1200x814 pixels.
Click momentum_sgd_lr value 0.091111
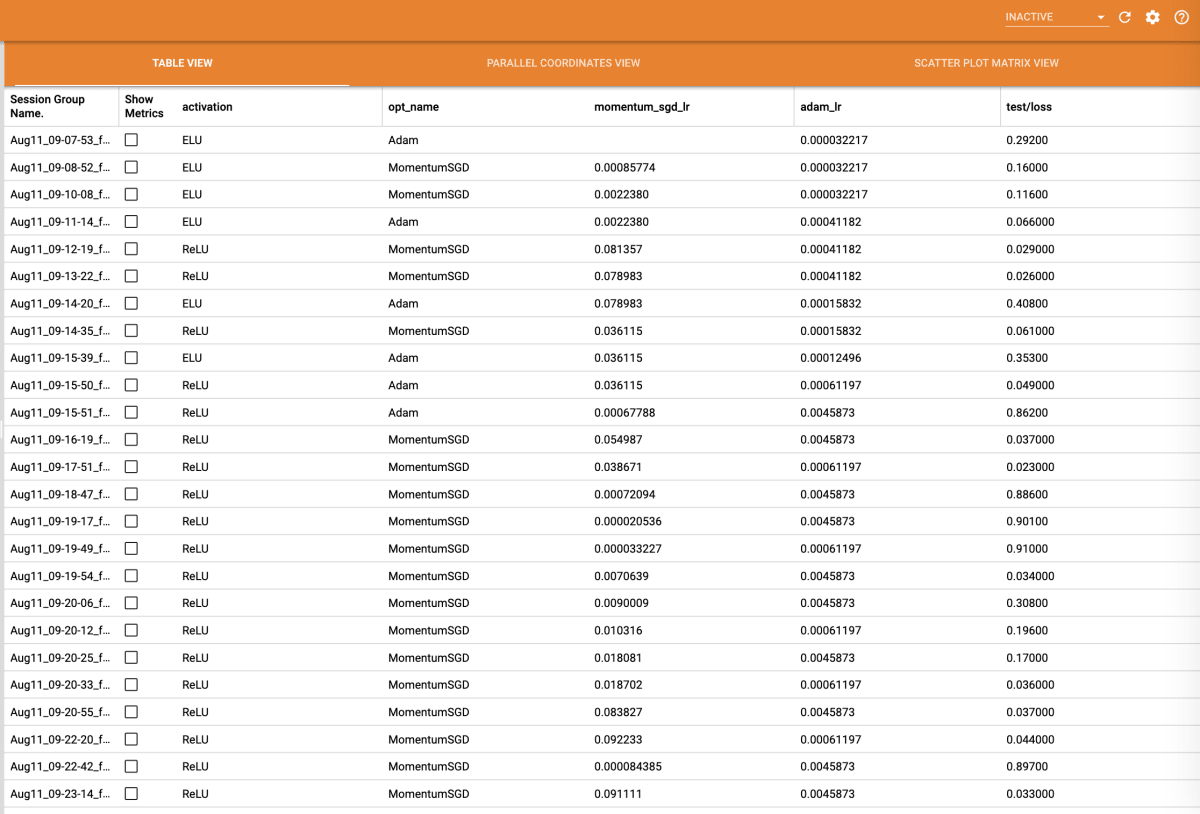point(619,794)
